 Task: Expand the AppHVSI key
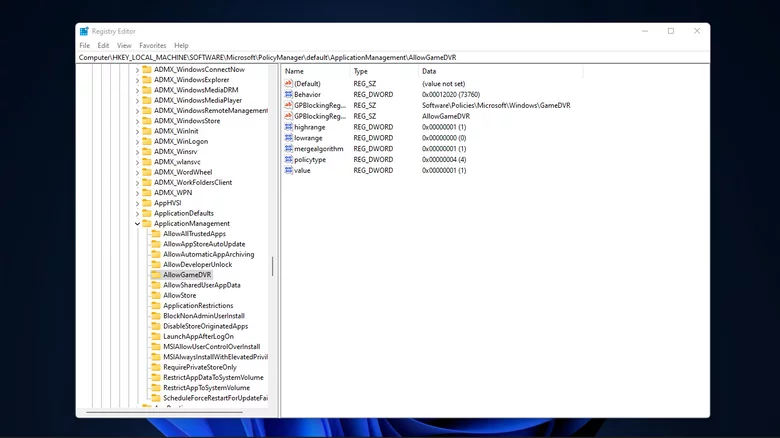coord(137,203)
